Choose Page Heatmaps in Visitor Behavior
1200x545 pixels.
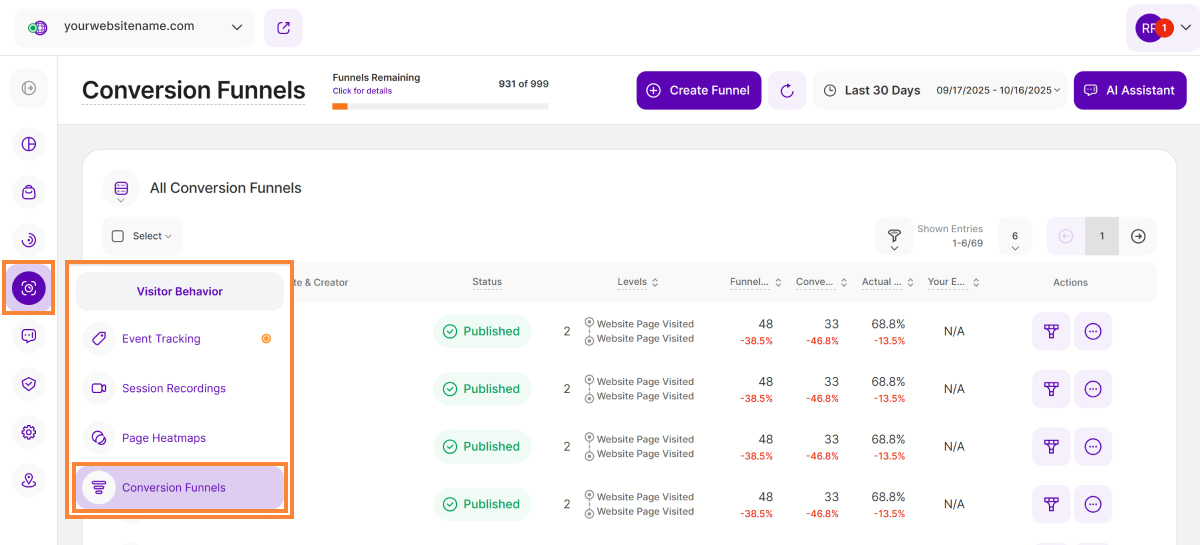pyautogui.click(x=163, y=438)
